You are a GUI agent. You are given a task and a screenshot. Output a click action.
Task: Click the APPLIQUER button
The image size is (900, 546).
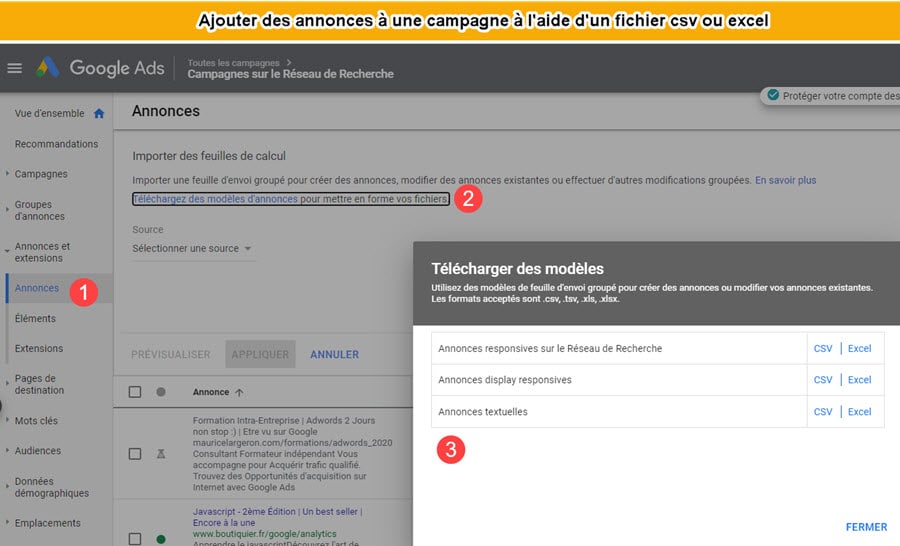point(260,354)
